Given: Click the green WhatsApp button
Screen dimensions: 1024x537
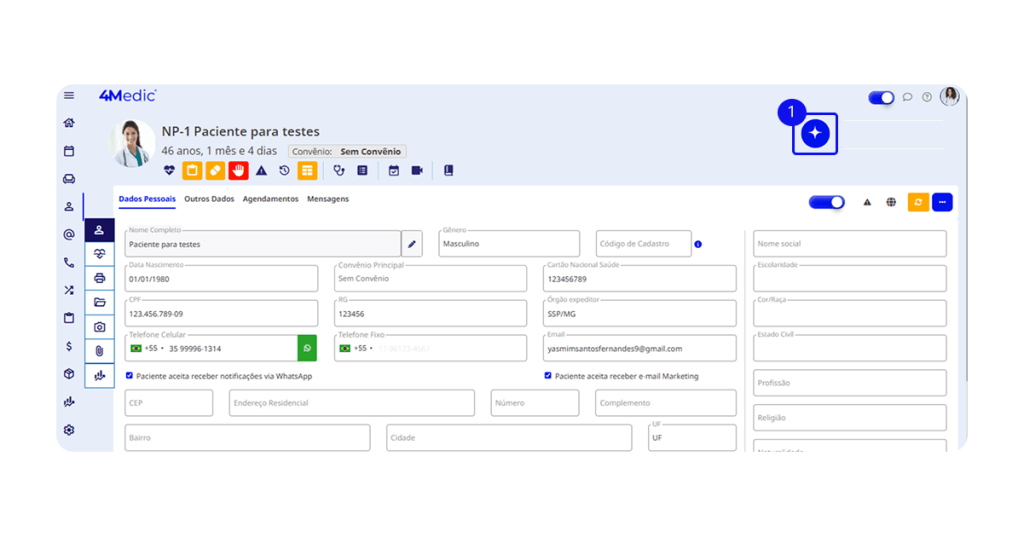Looking at the screenshot, I should coord(307,348).
